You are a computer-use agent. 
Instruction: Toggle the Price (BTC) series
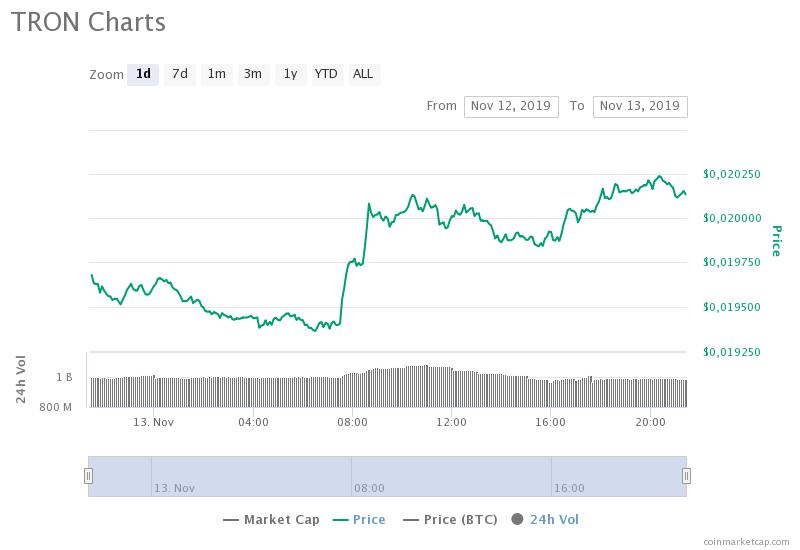(x=450, y=520)
